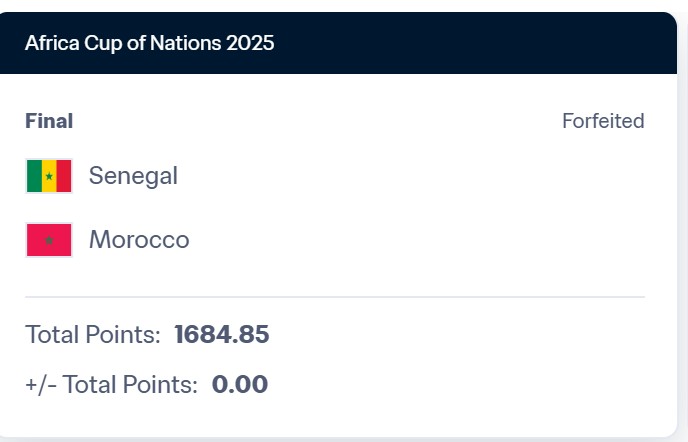The height and width of the screenshot is (442, 688).
Task: Click the divider line above Total Points
Action: point(335,297)
